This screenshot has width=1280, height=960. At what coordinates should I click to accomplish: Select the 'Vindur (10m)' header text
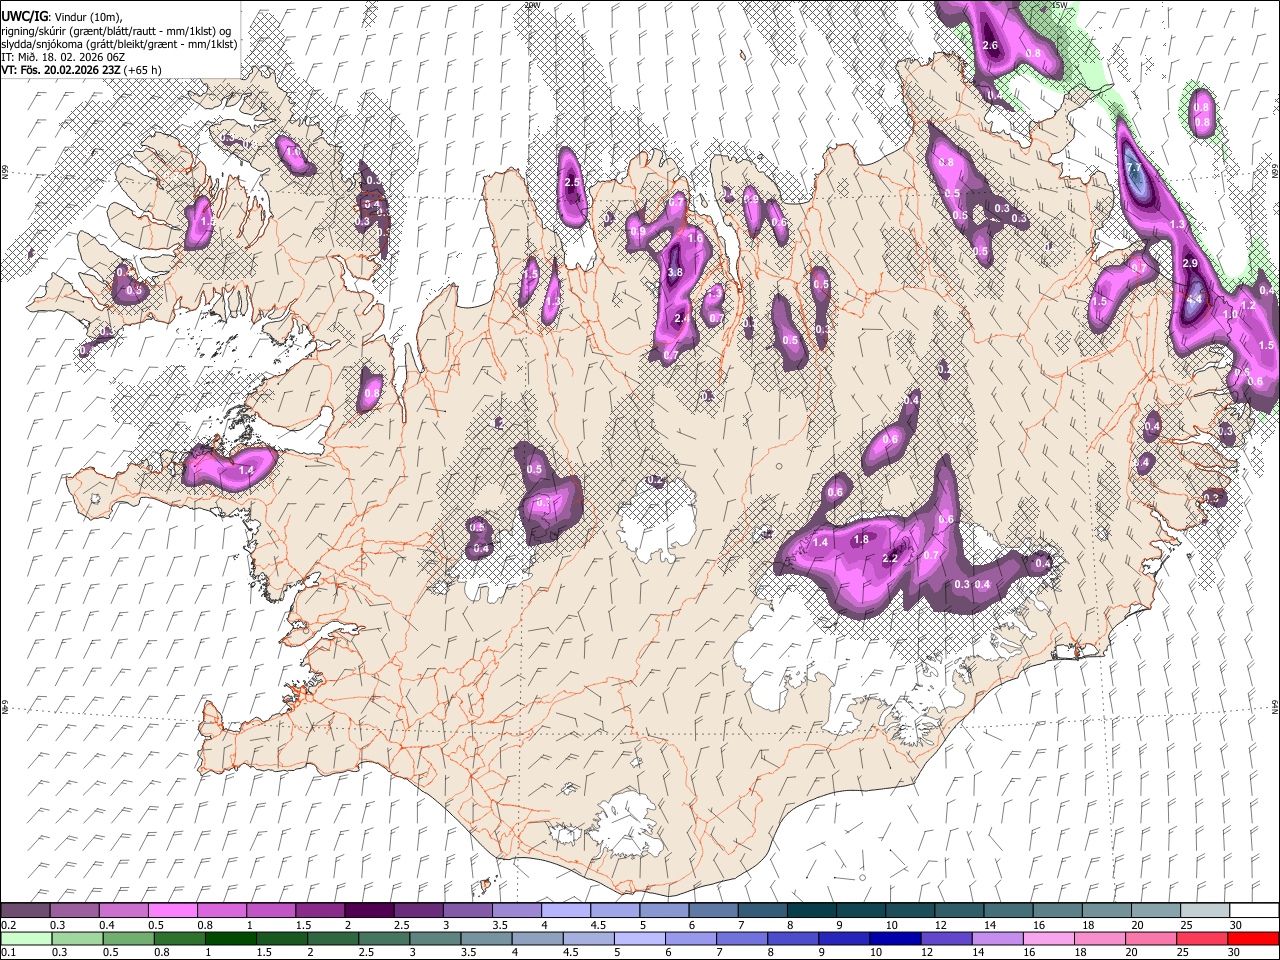click(x=89, y=17)
